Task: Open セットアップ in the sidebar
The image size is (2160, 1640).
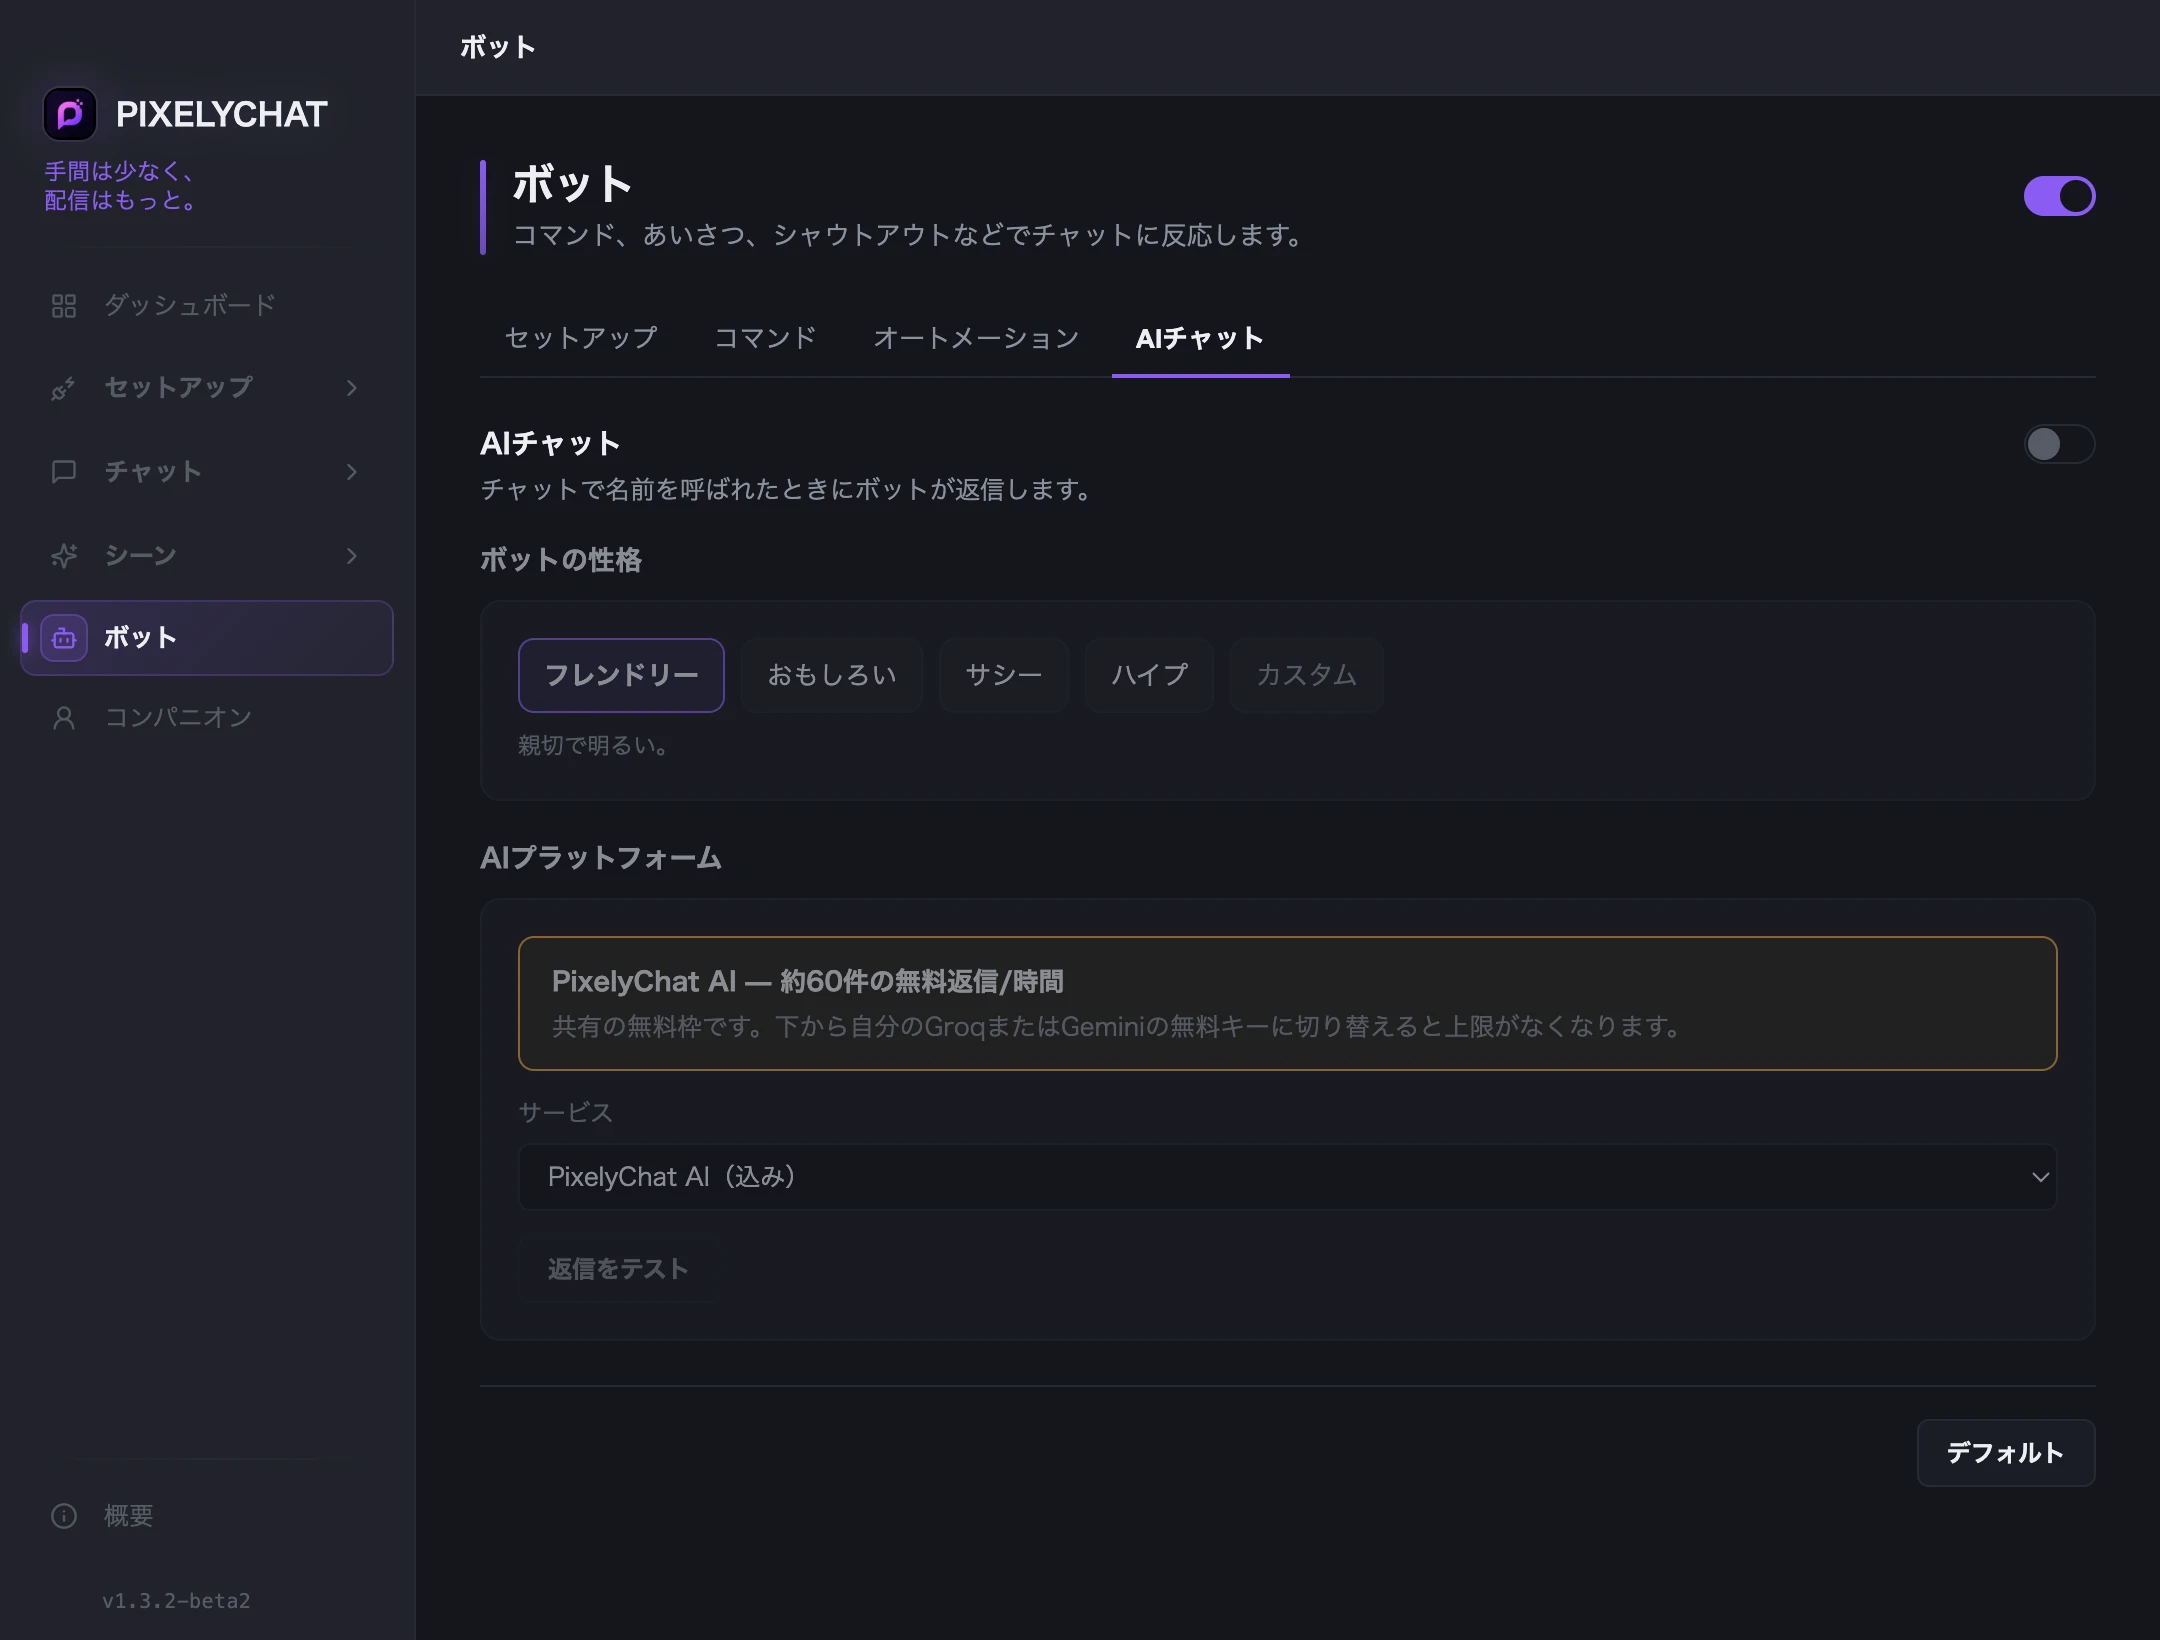Action: (206, 388)
